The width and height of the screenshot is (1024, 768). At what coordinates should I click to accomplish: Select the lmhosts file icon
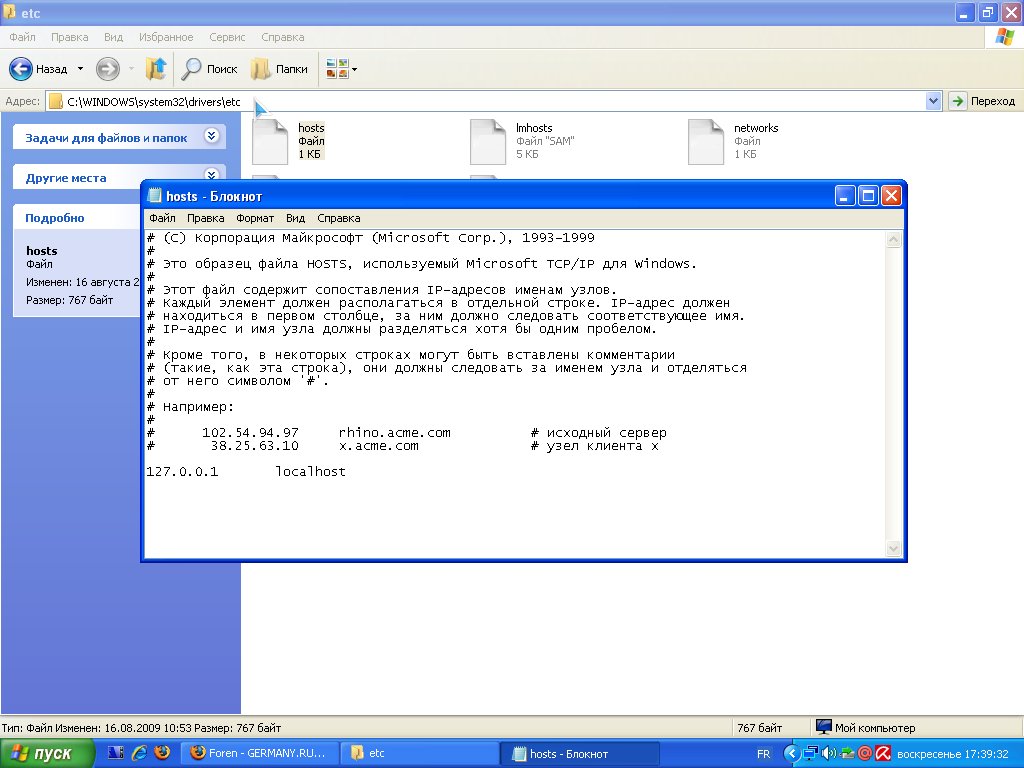pyautogui.click(x=488, y=141)
